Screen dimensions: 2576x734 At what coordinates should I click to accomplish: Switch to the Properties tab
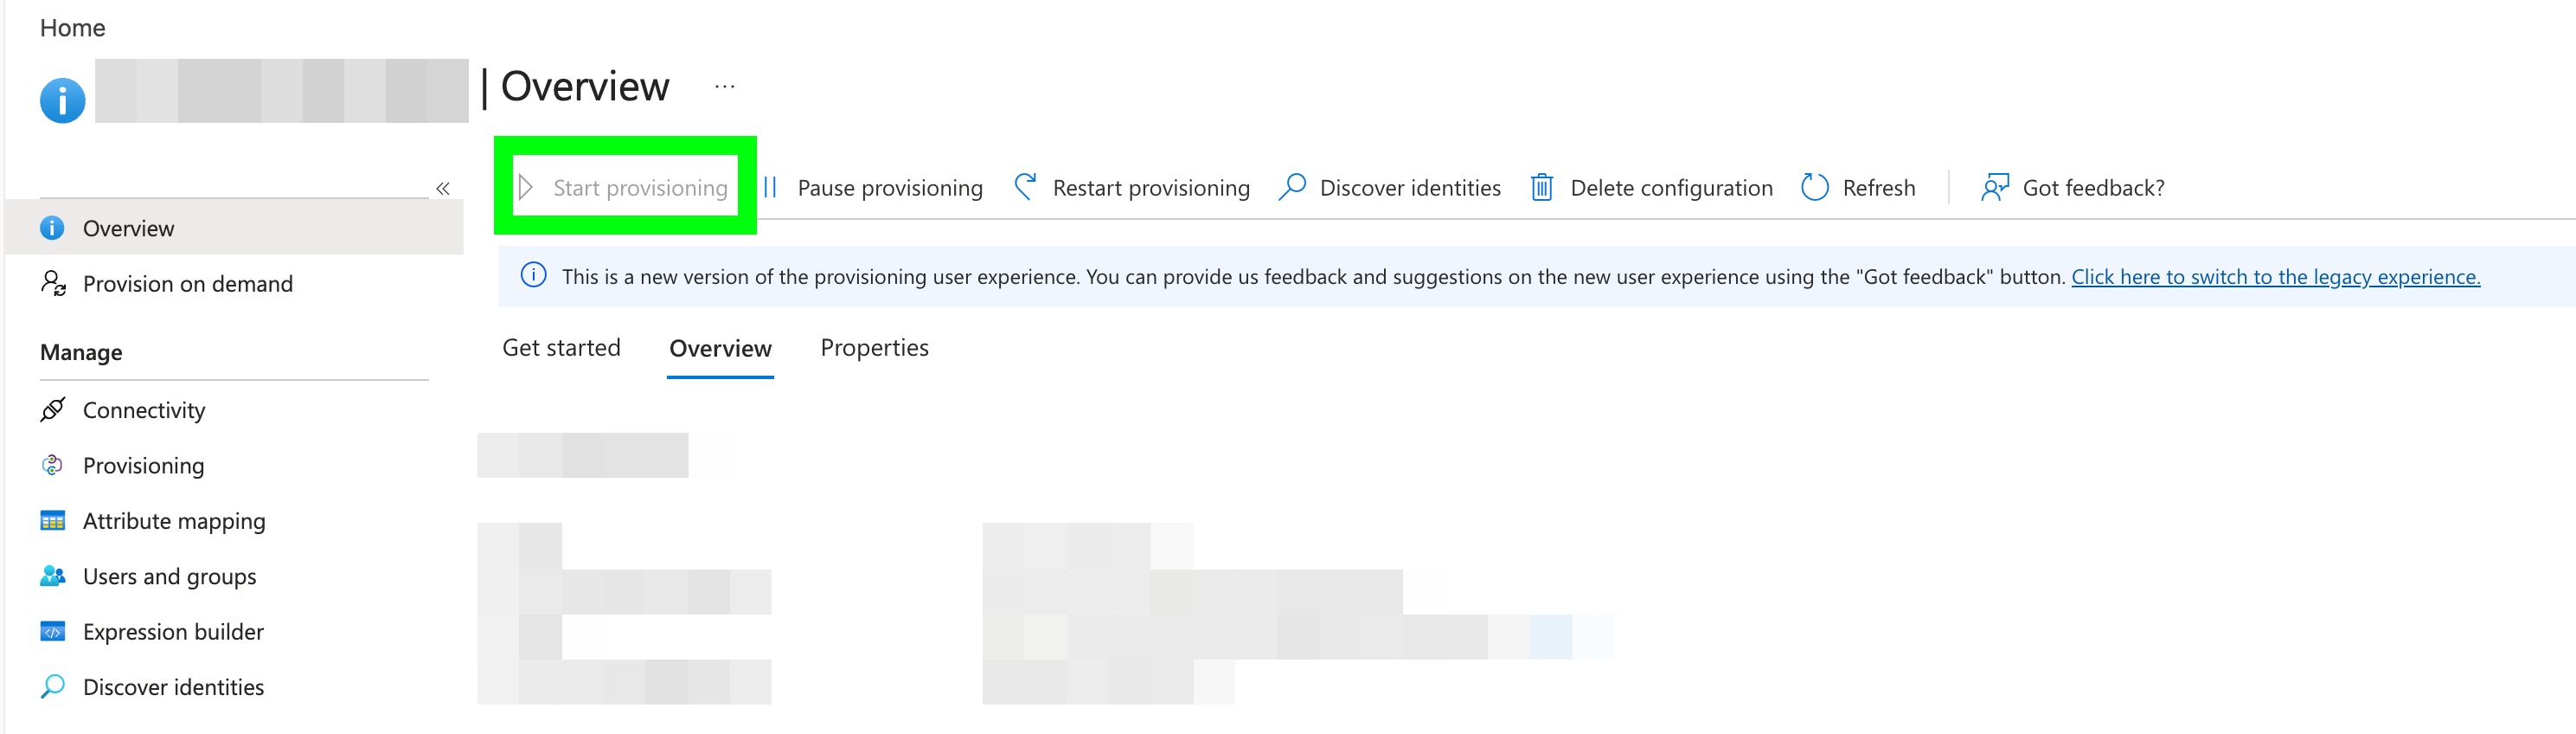coord(874,348)
